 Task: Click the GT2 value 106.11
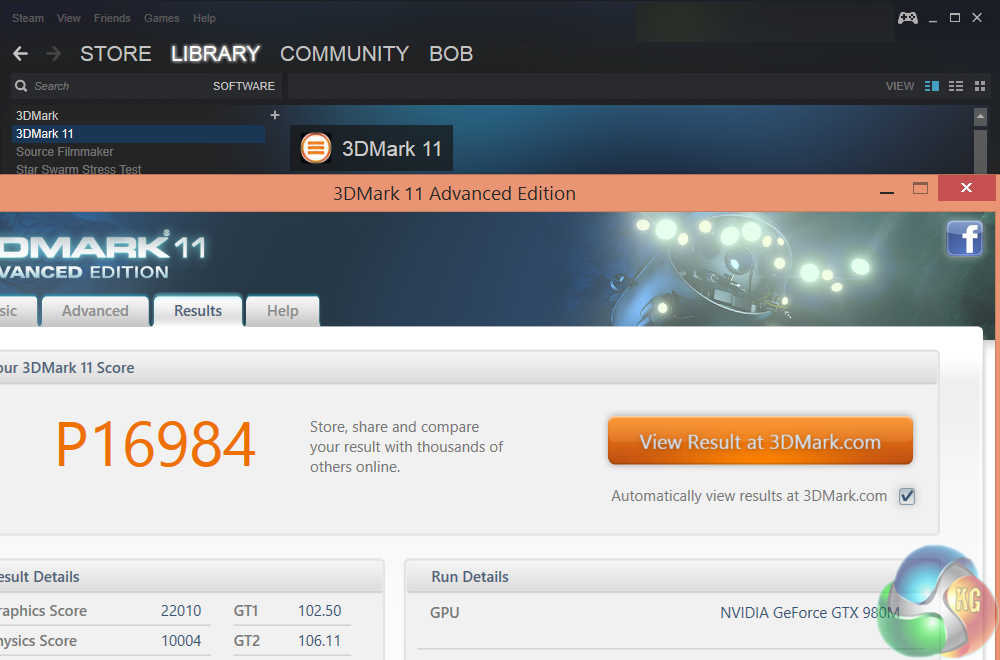[x=320, y=641]
